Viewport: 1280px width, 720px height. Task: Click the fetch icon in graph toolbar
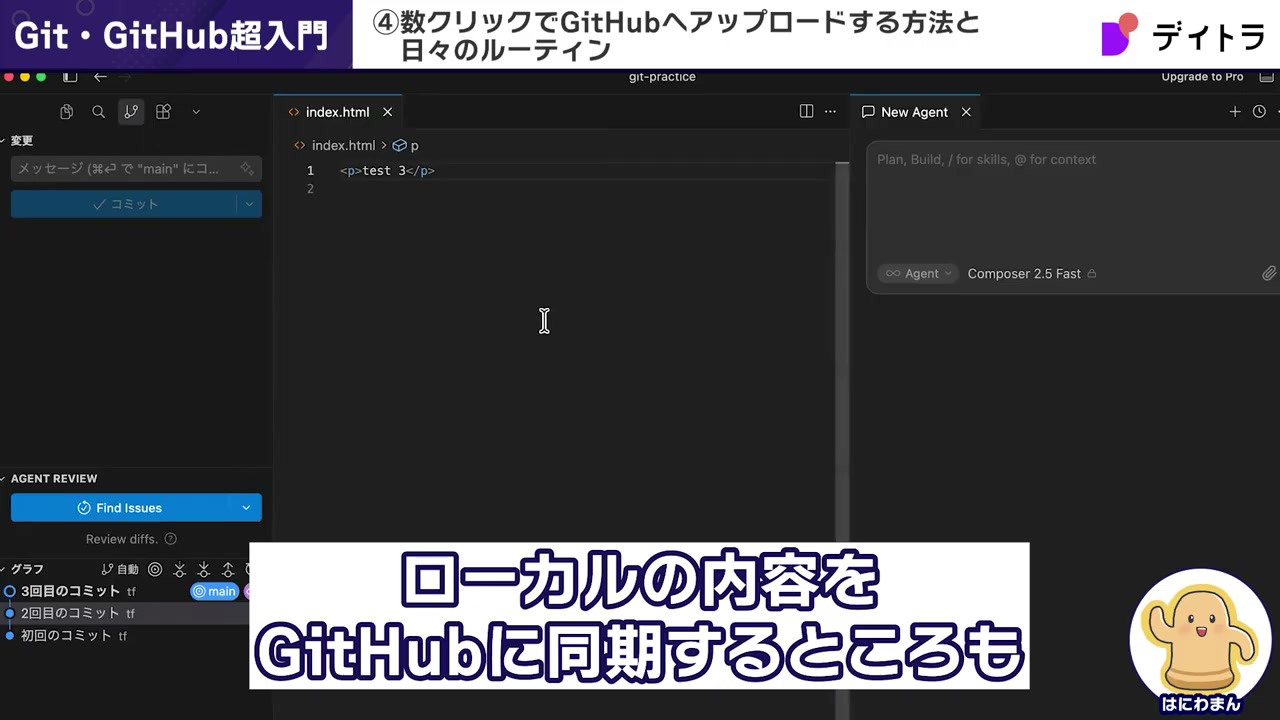click(180, 569)
